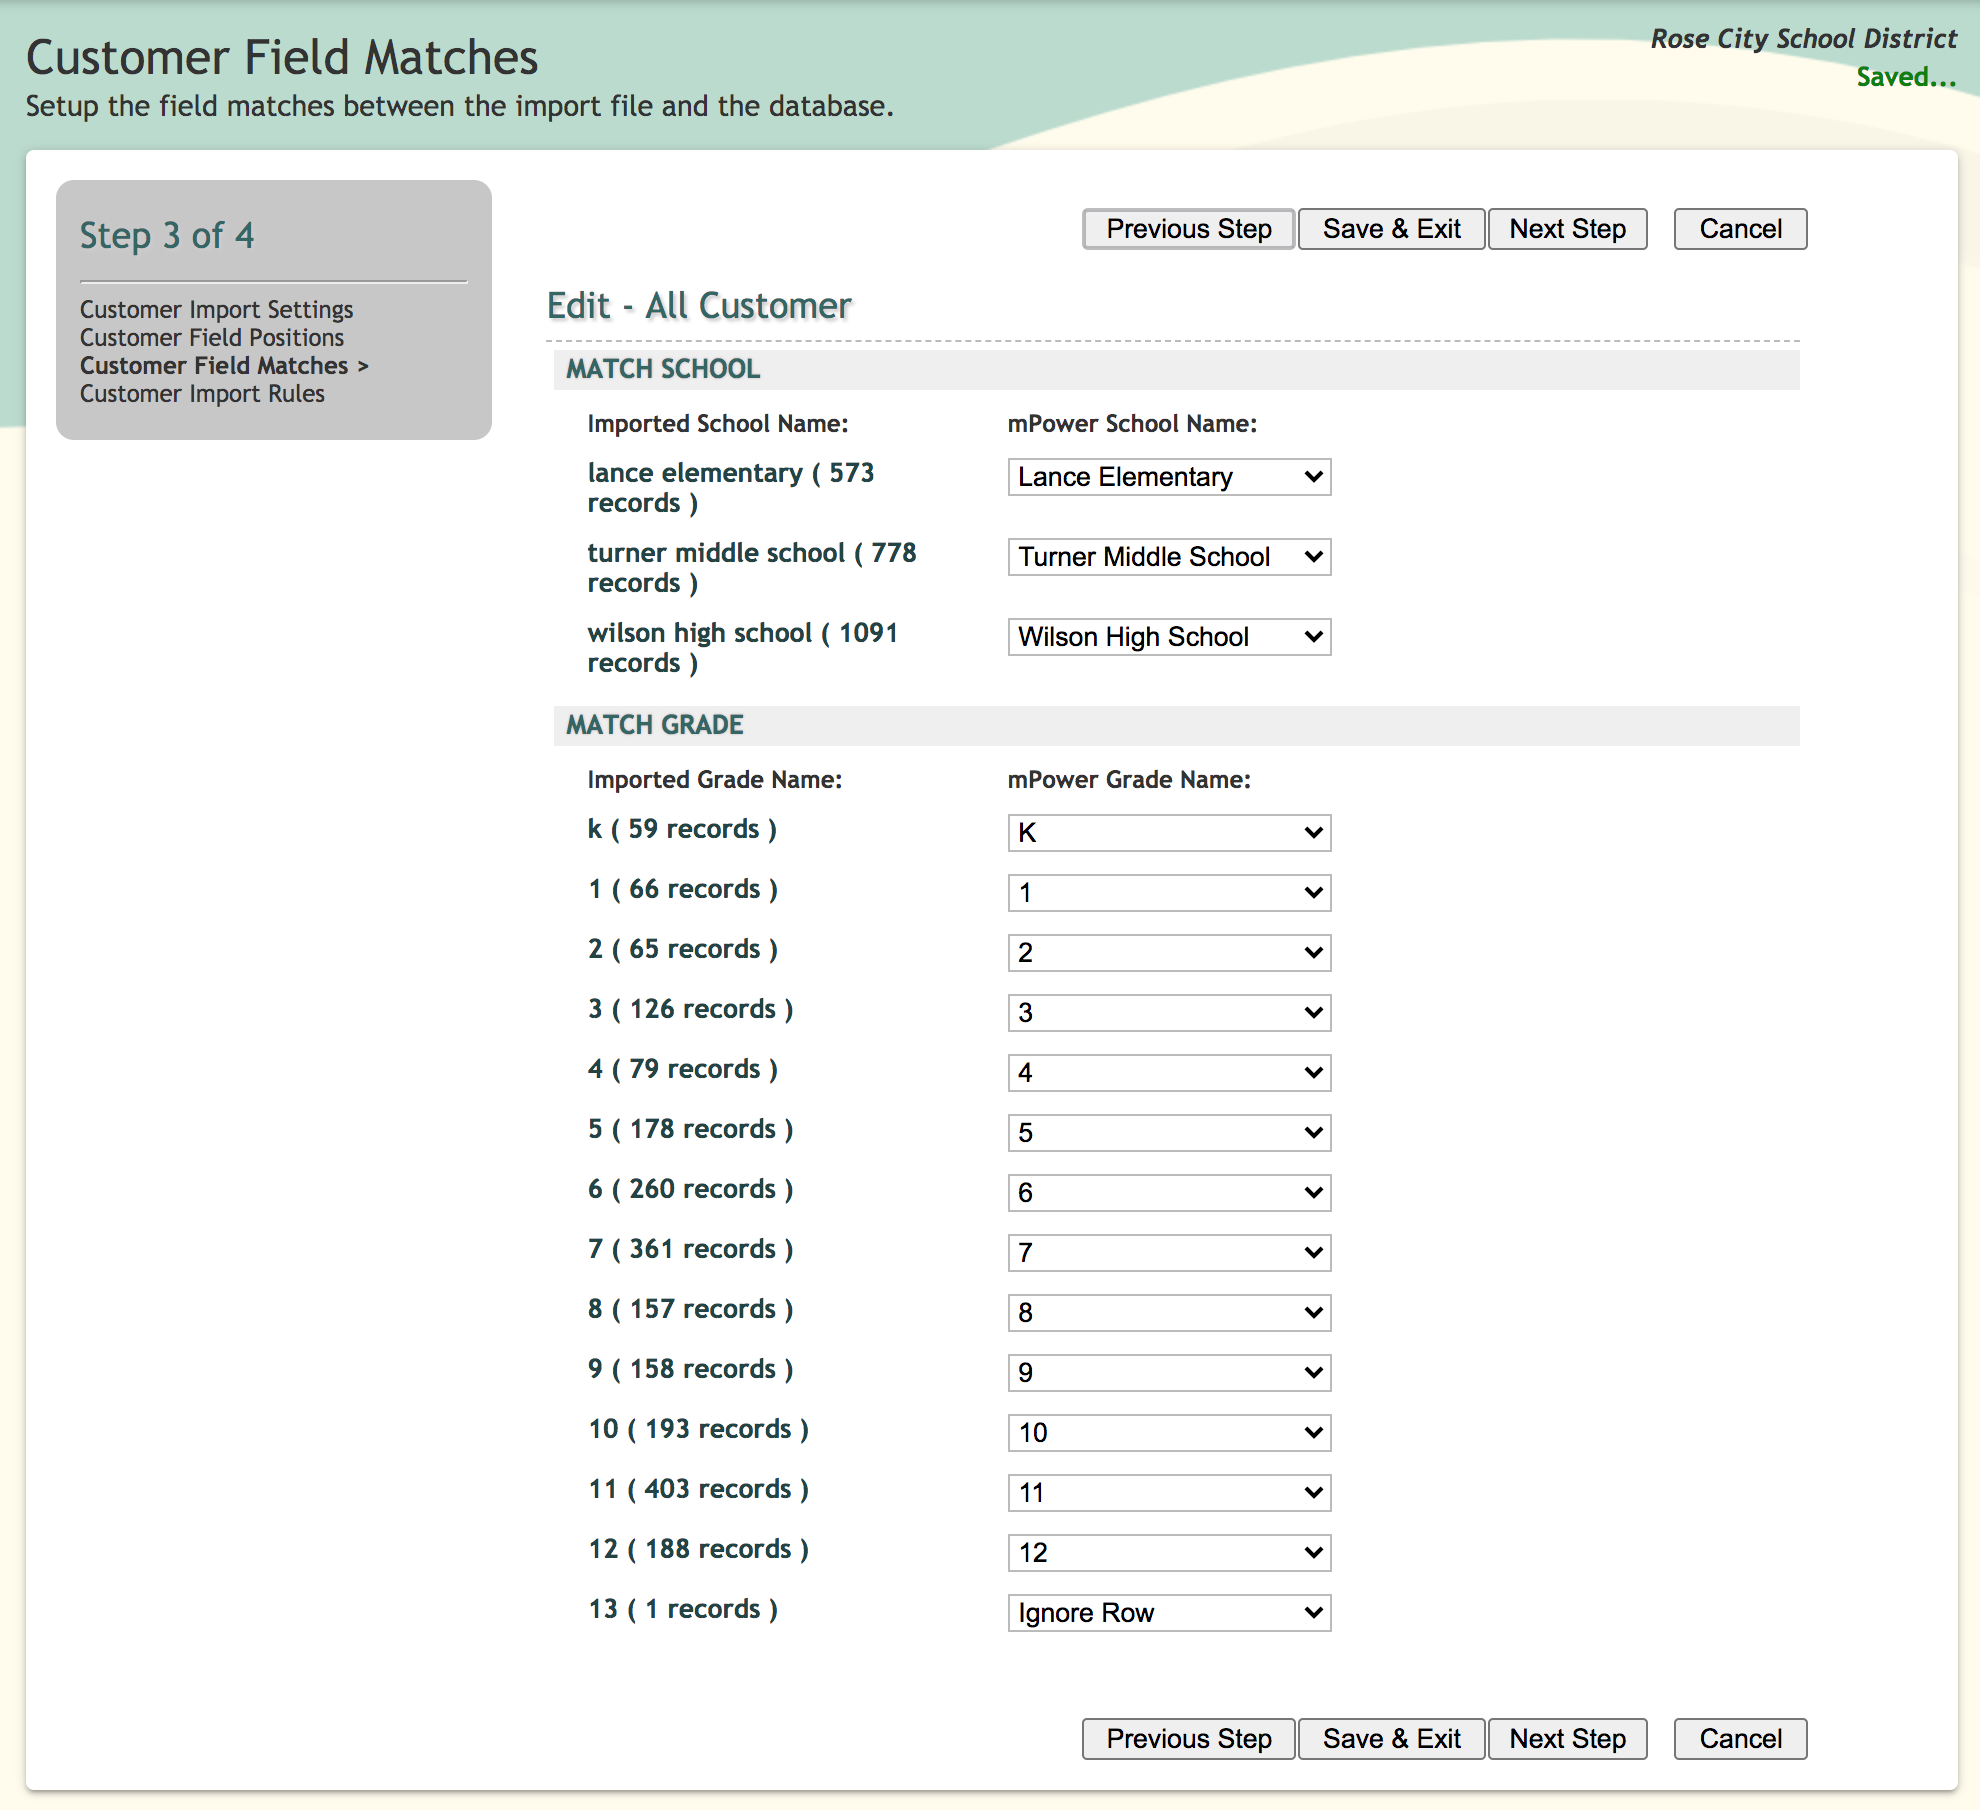Go to Customer Import Settings step
This screenshot has height=1810, width=1980.
click(216, 309)
